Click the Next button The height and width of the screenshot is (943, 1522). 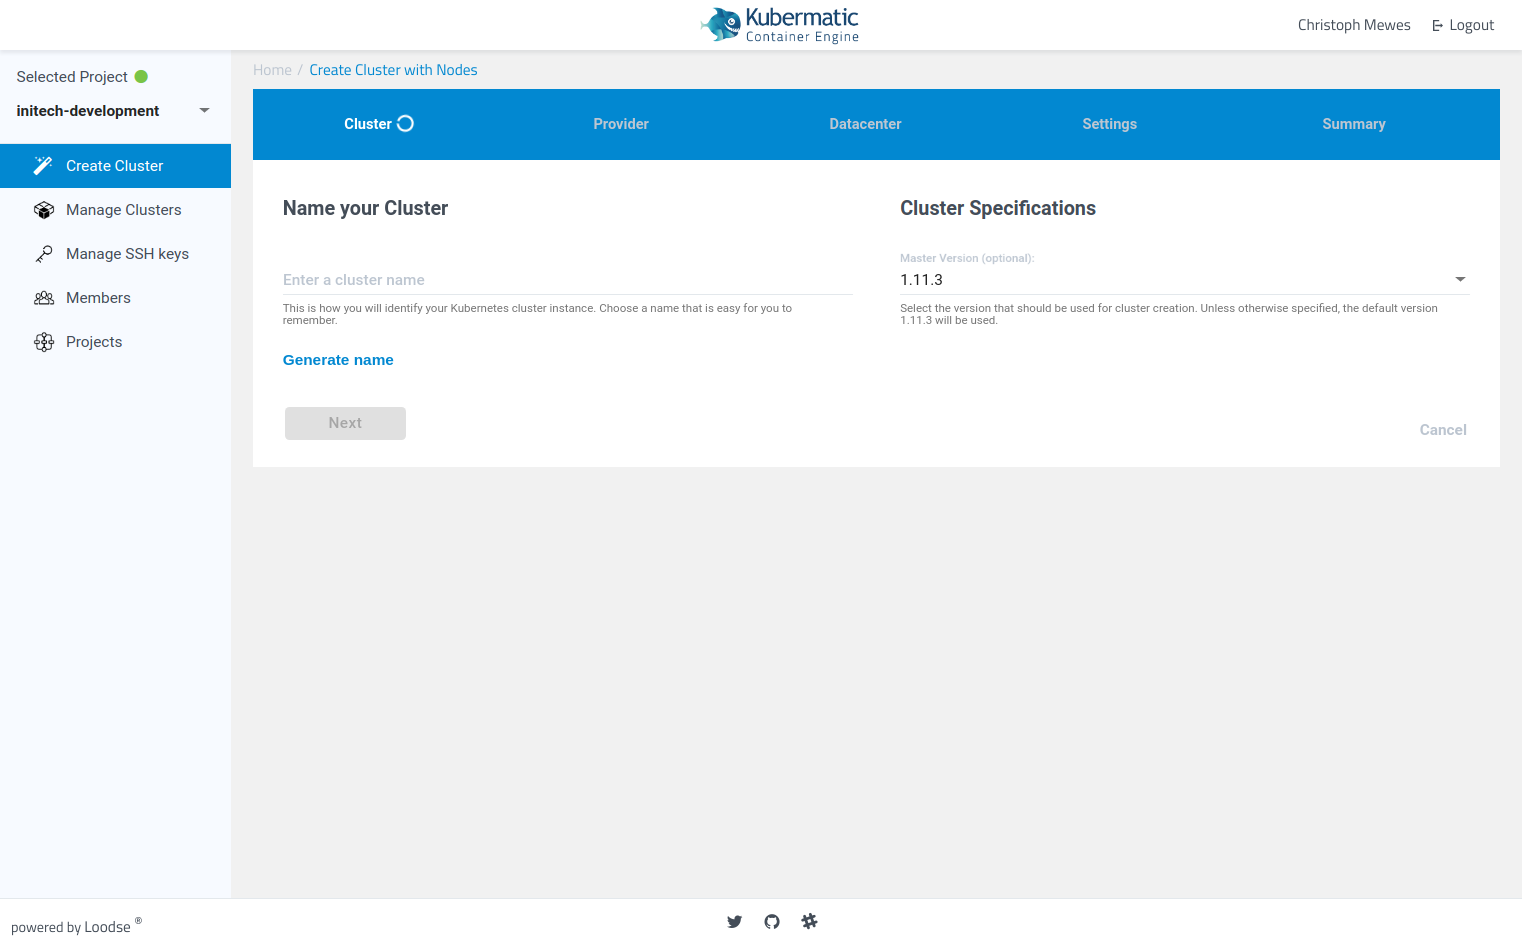pyautogui.click(x=345, y=423)
